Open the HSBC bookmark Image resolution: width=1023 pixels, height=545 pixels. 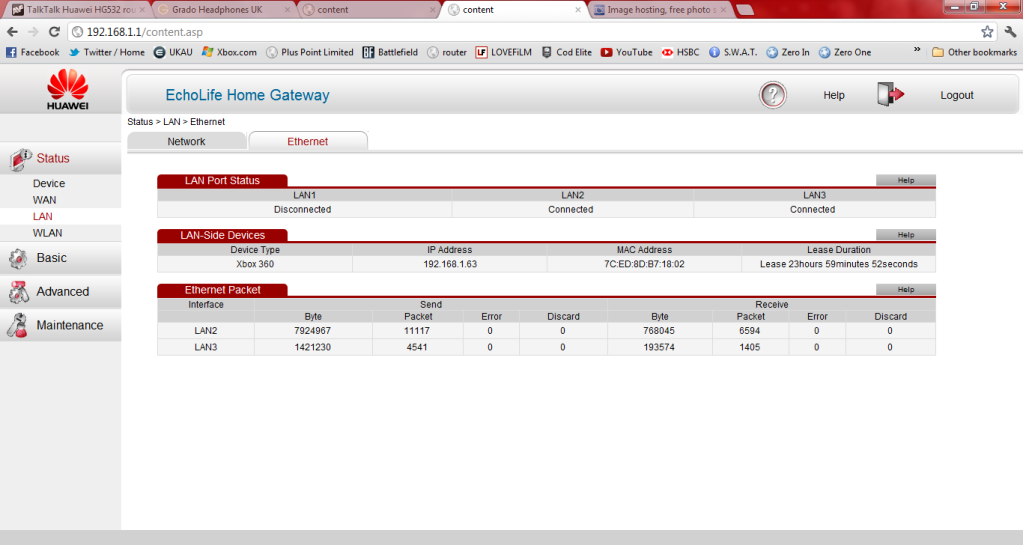tap(680, 52)
